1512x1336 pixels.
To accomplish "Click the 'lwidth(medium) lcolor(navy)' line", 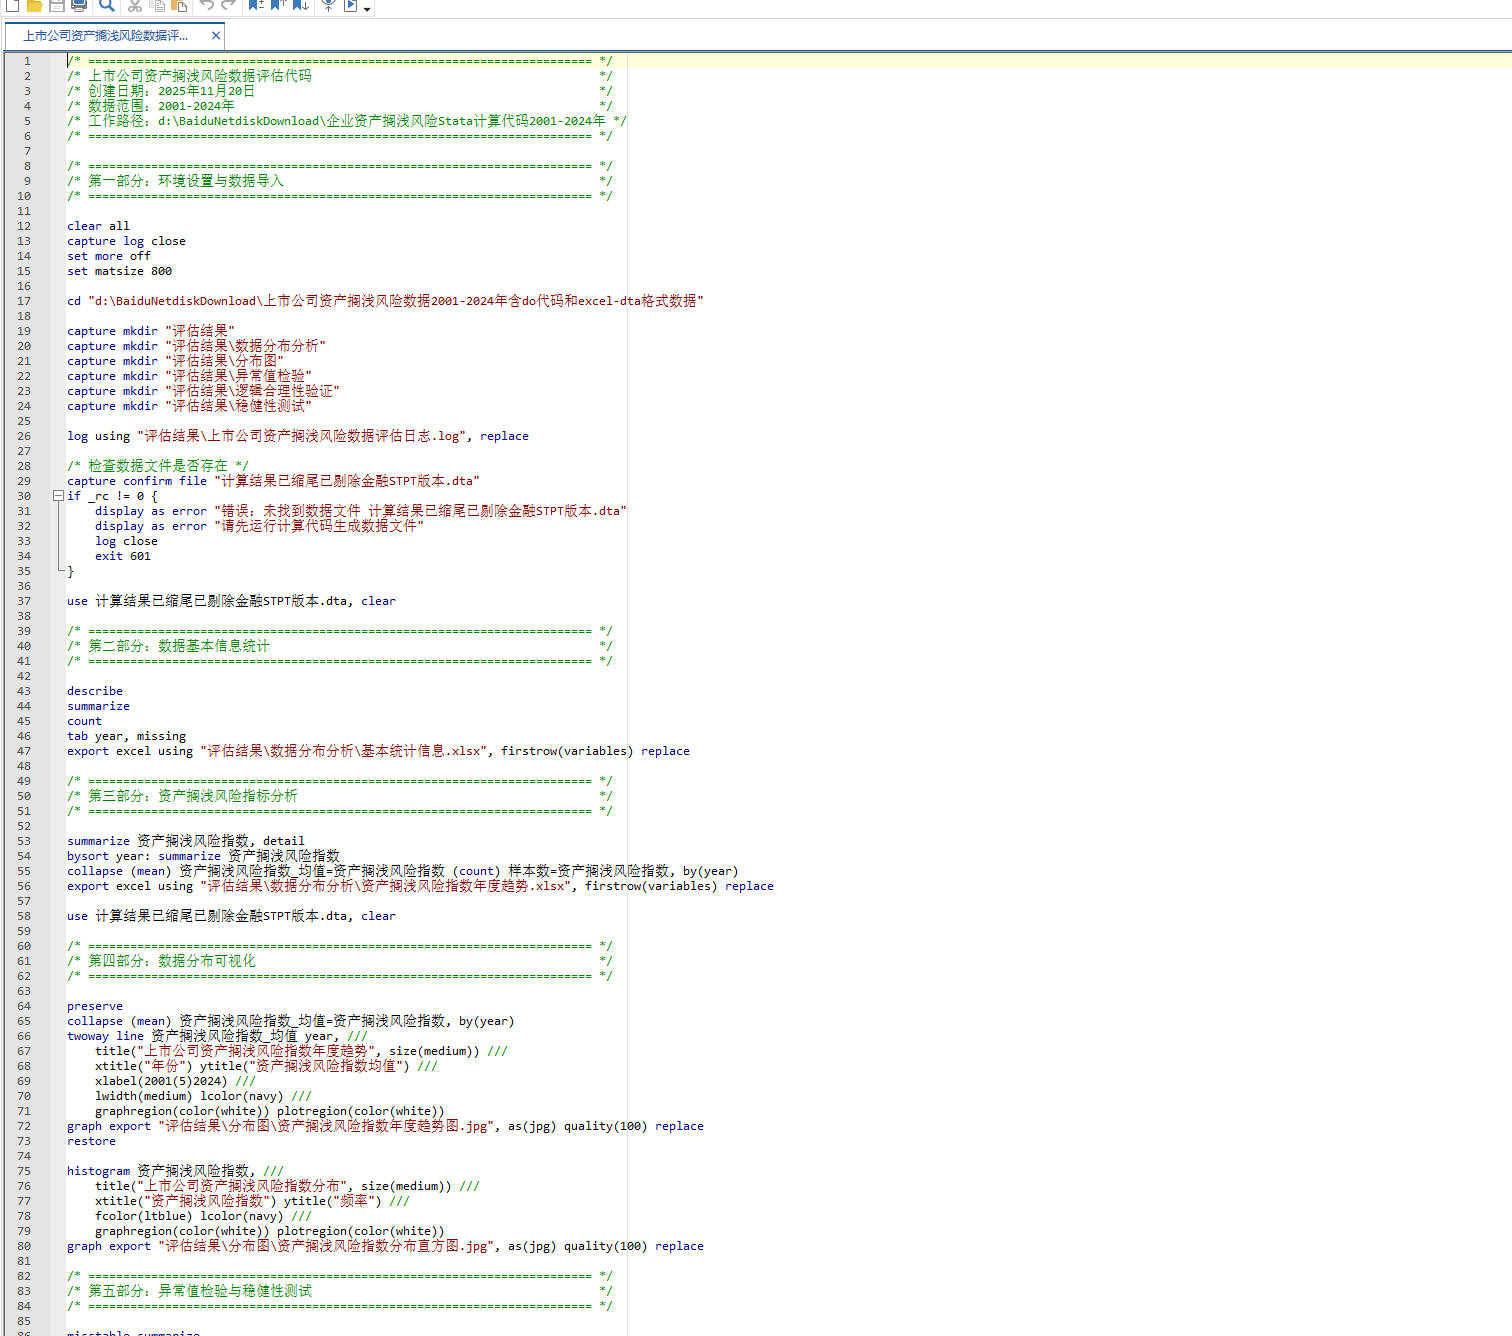I will coord(203,1096).
